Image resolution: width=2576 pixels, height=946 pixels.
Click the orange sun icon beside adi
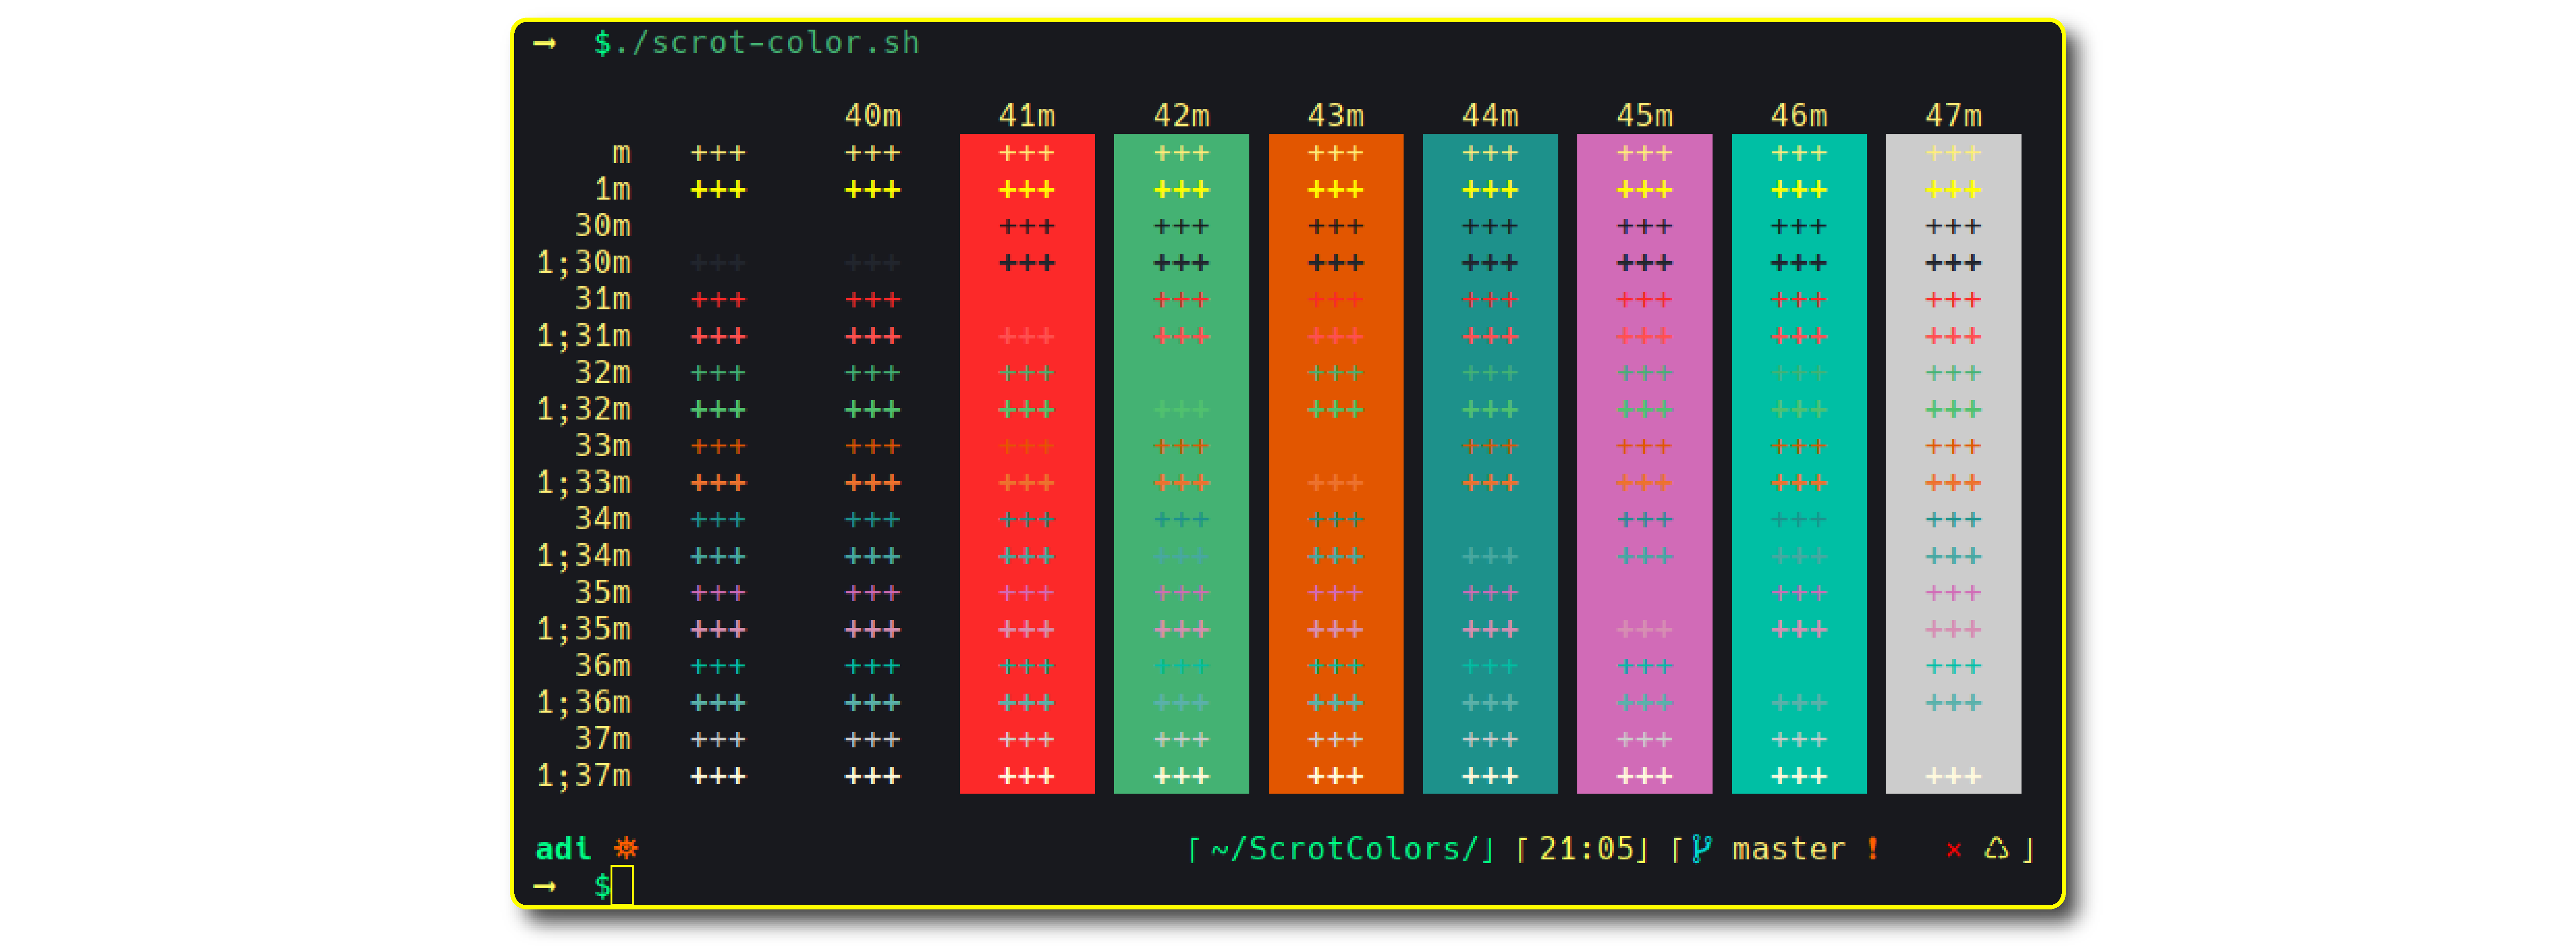click(626, 848)
